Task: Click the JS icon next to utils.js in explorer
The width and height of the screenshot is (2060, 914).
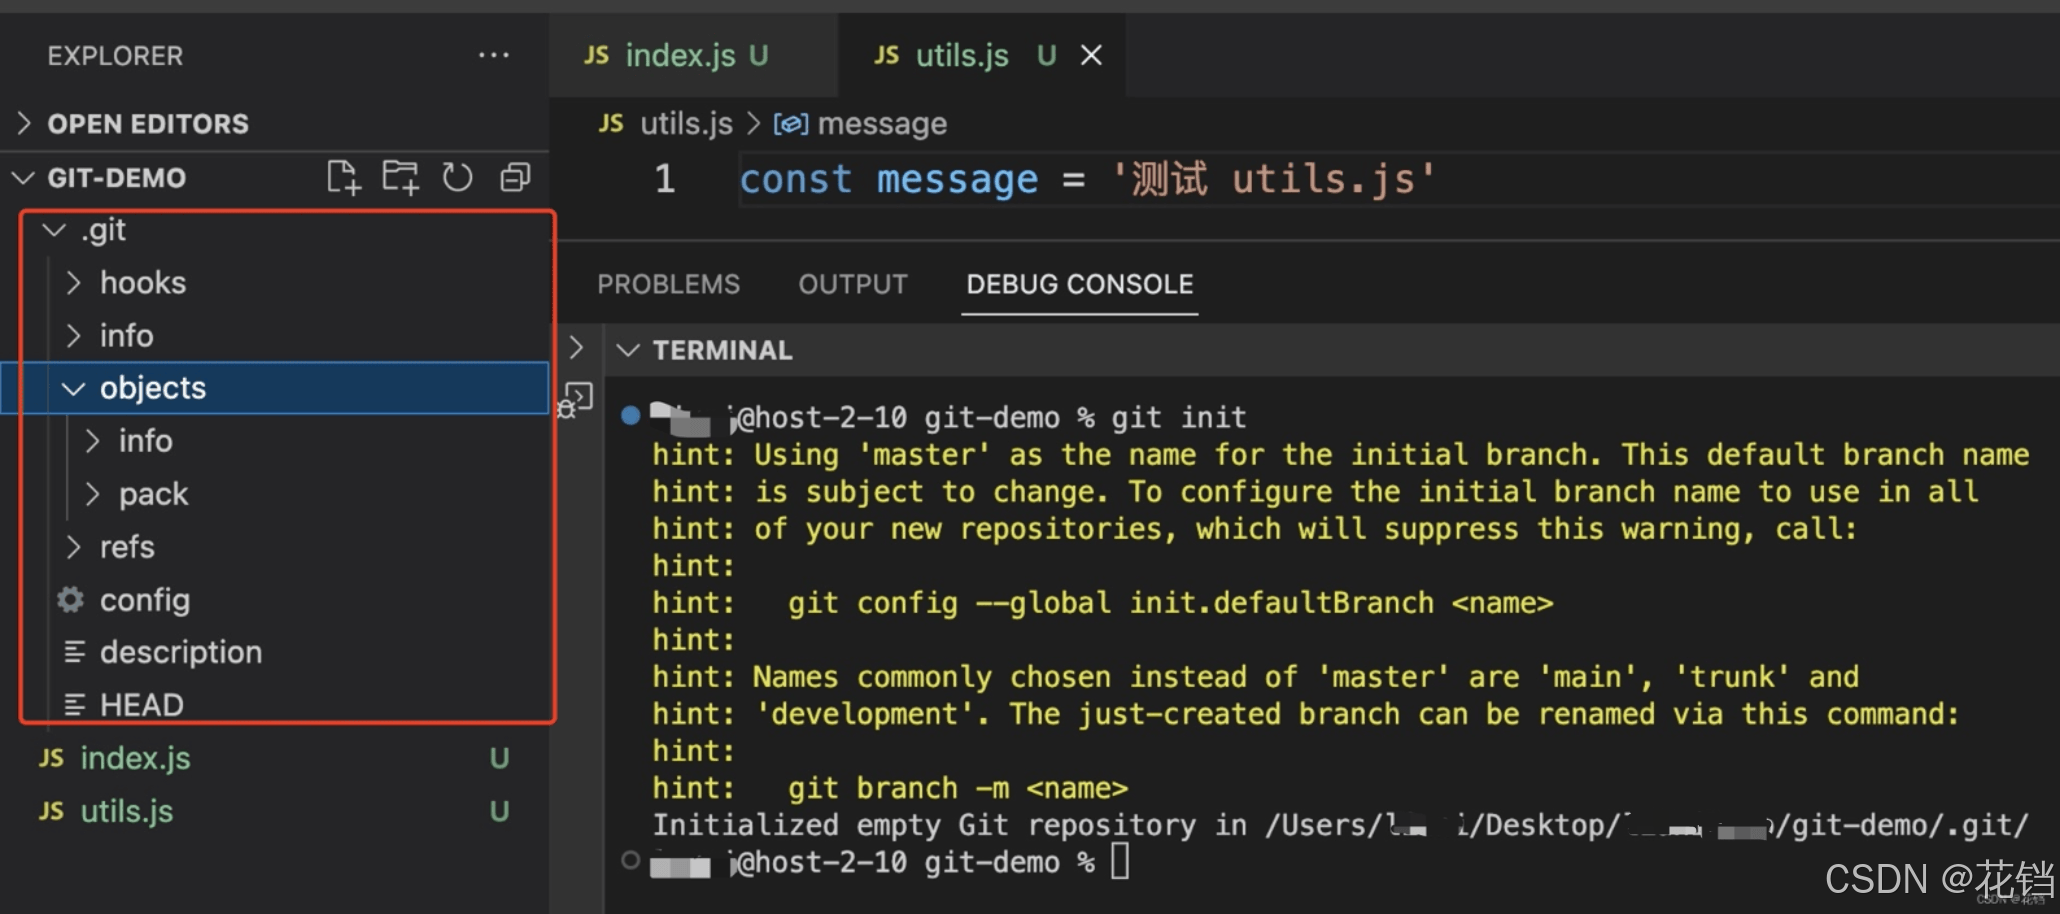Action: [51, 811]
